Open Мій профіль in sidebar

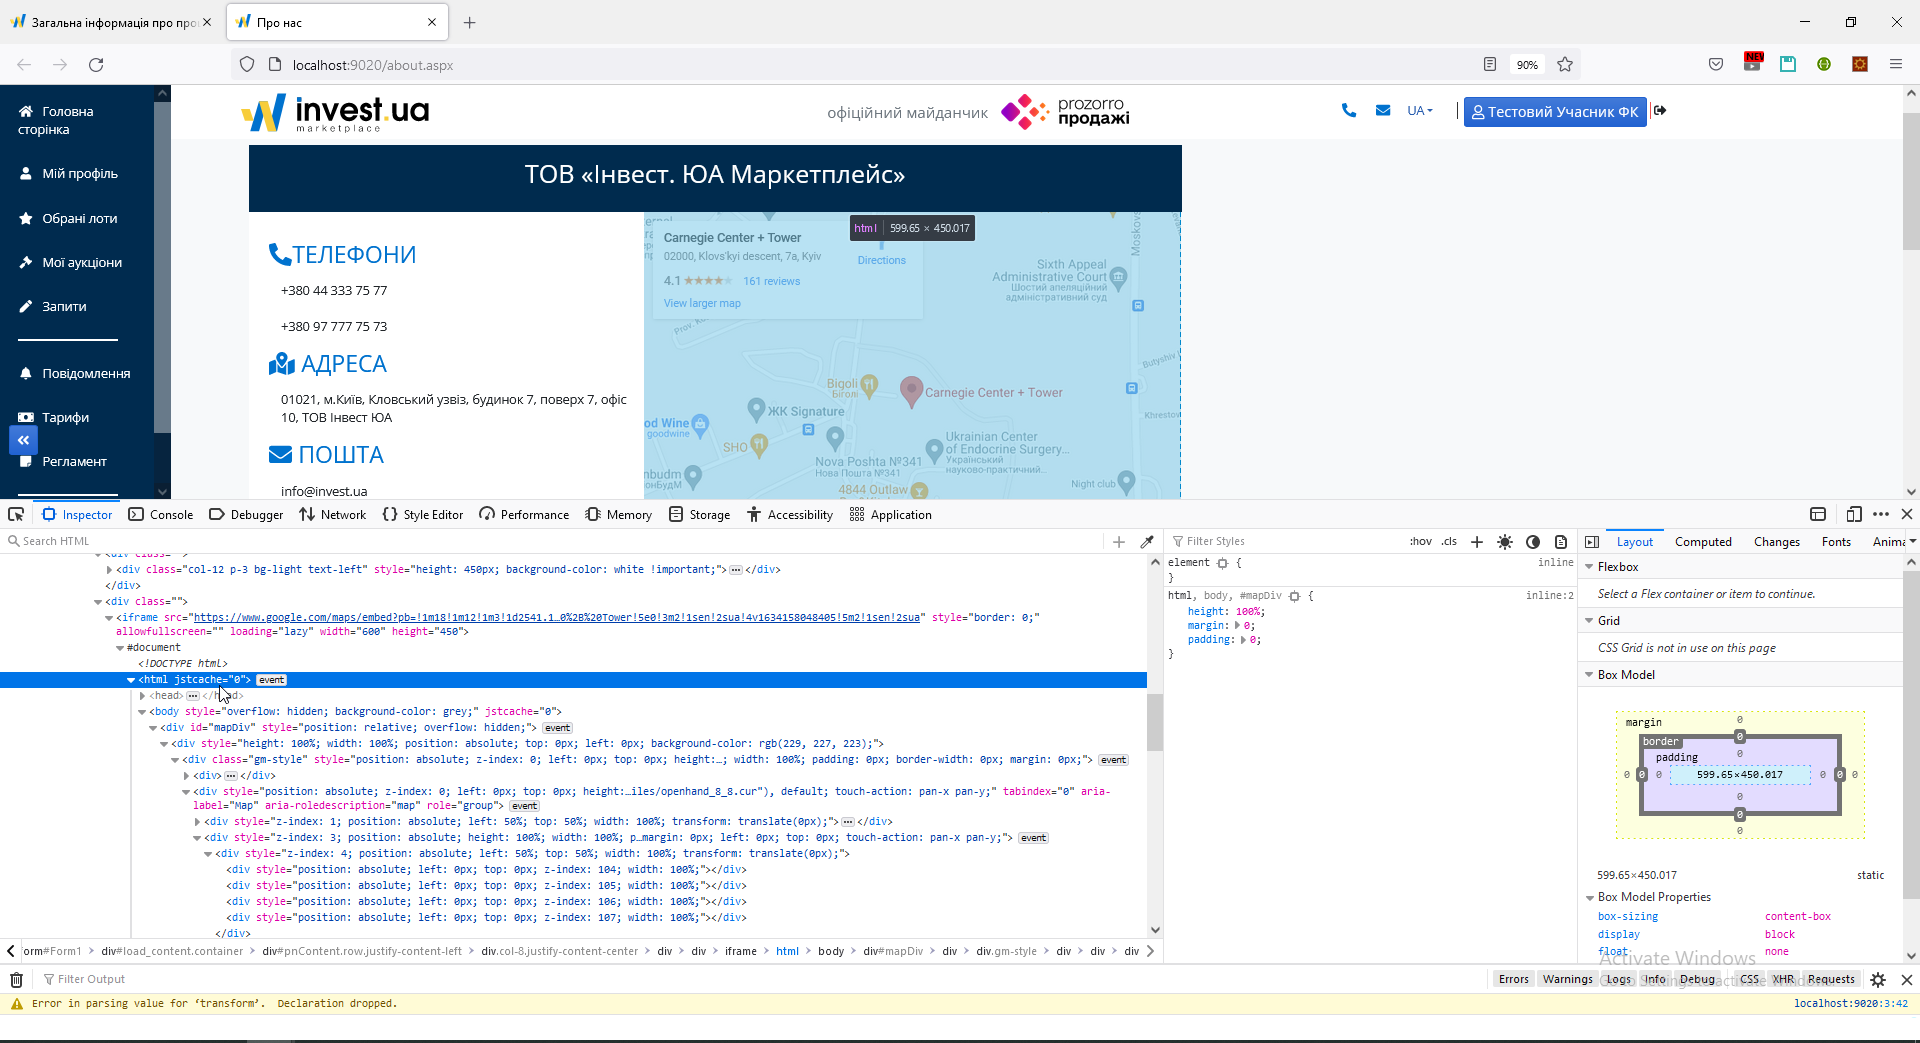click(79, 173)
